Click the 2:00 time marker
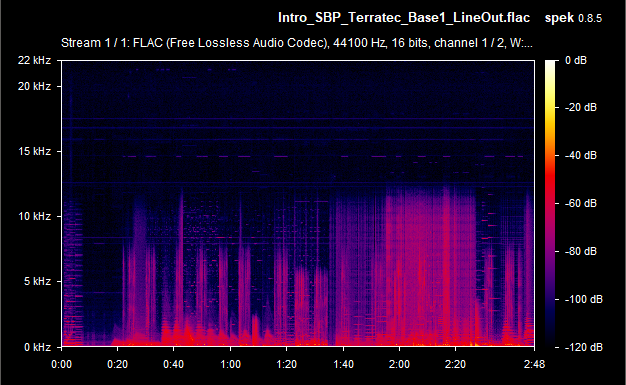The image size is (626, 385). pos(399,364)
